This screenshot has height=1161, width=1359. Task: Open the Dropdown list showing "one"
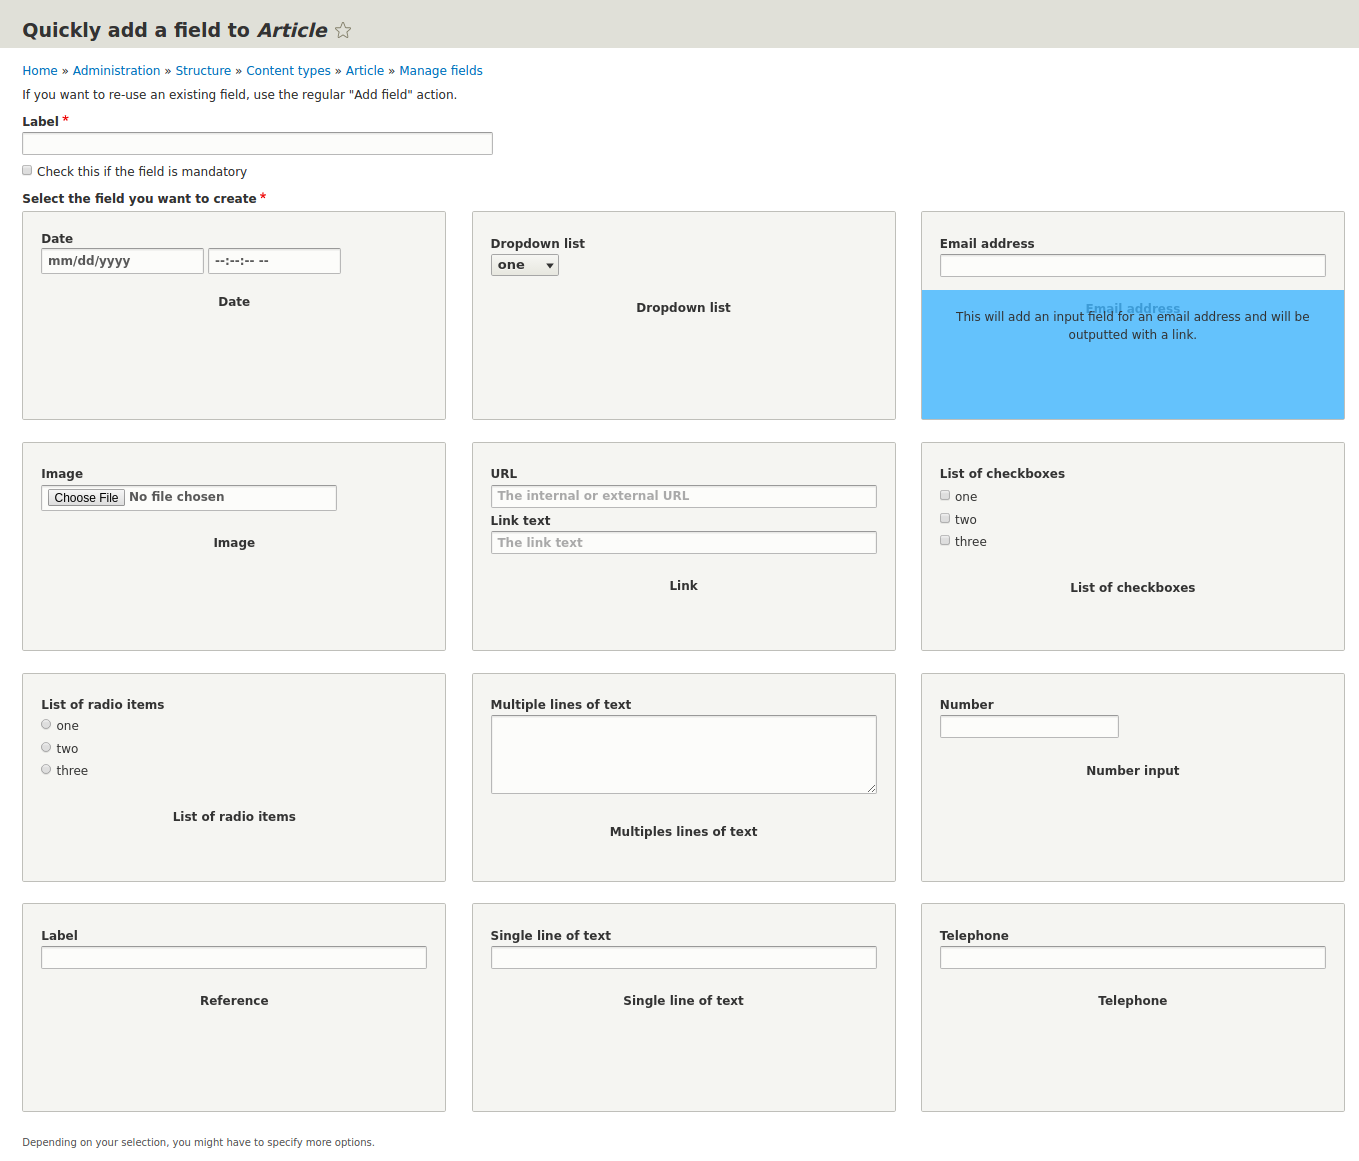(524, 264)
